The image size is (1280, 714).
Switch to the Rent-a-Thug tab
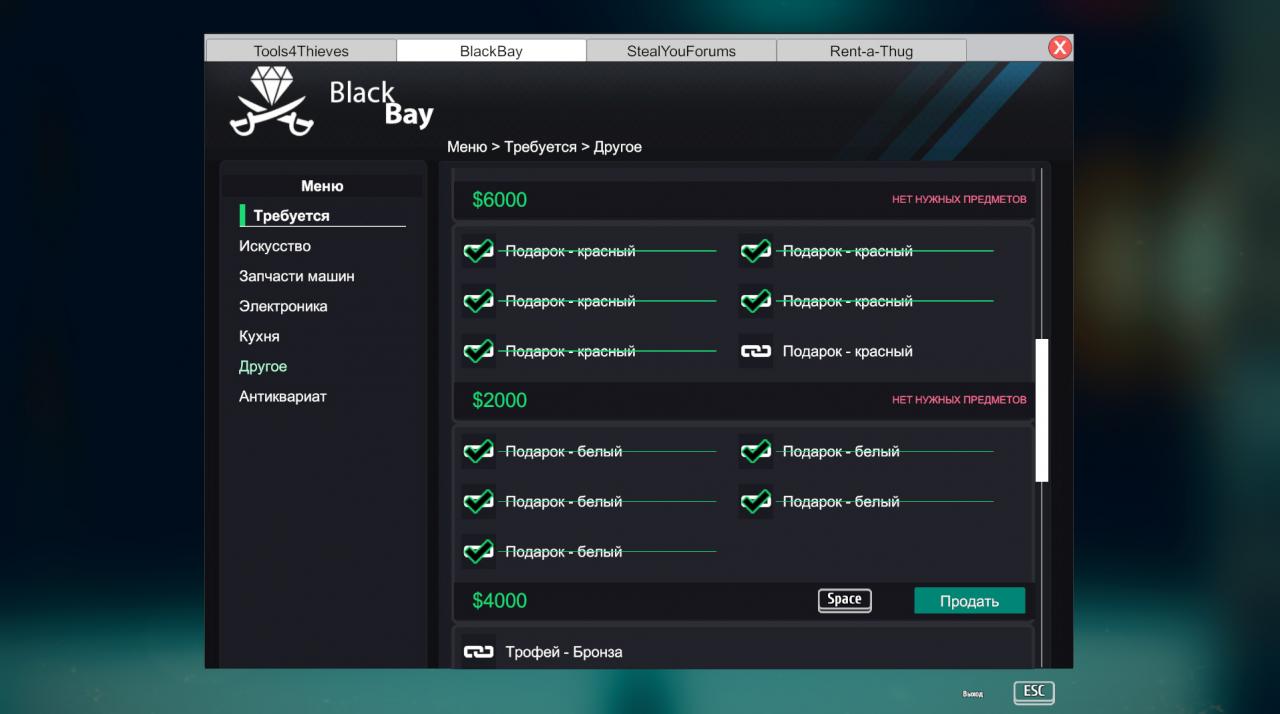pos(871,51)
